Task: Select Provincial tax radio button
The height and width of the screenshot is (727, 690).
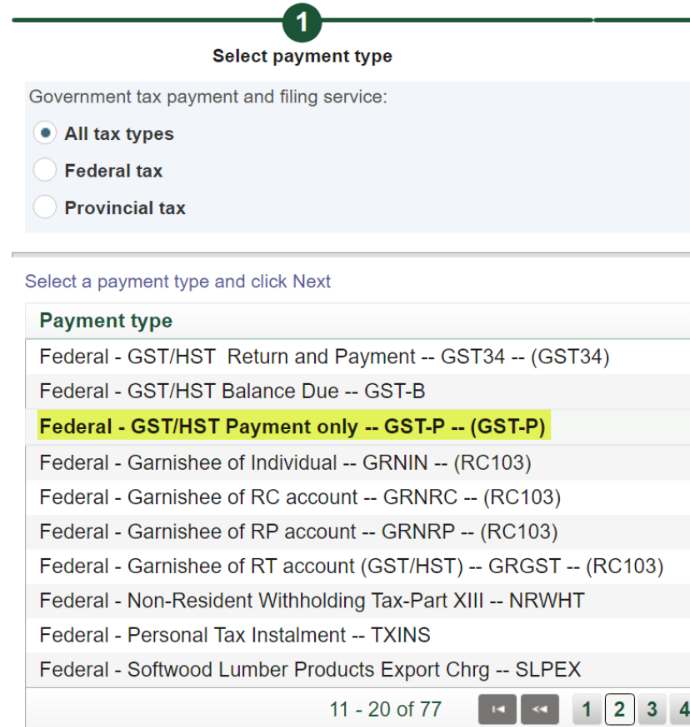Action: pyautogui.click(x=45, y=207)
